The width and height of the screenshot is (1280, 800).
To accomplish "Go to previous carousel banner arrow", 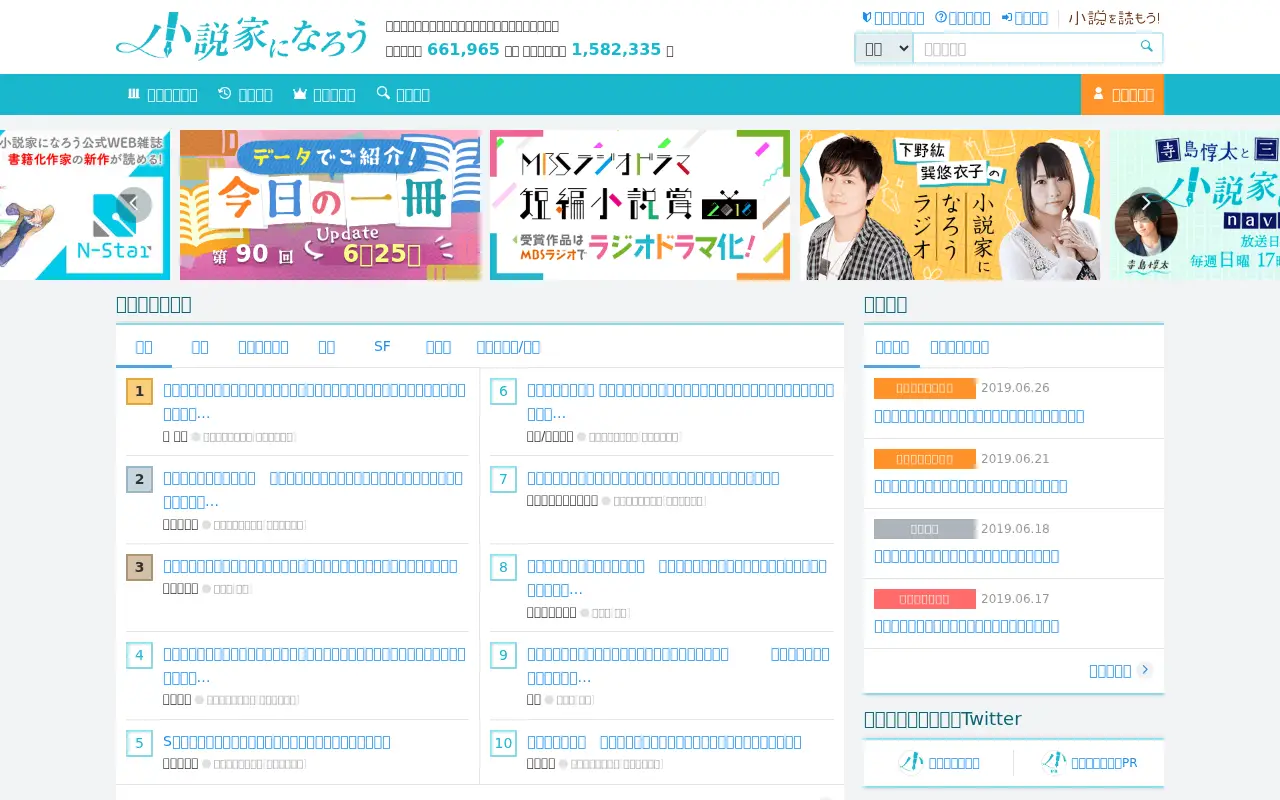I will click(134, 204).
